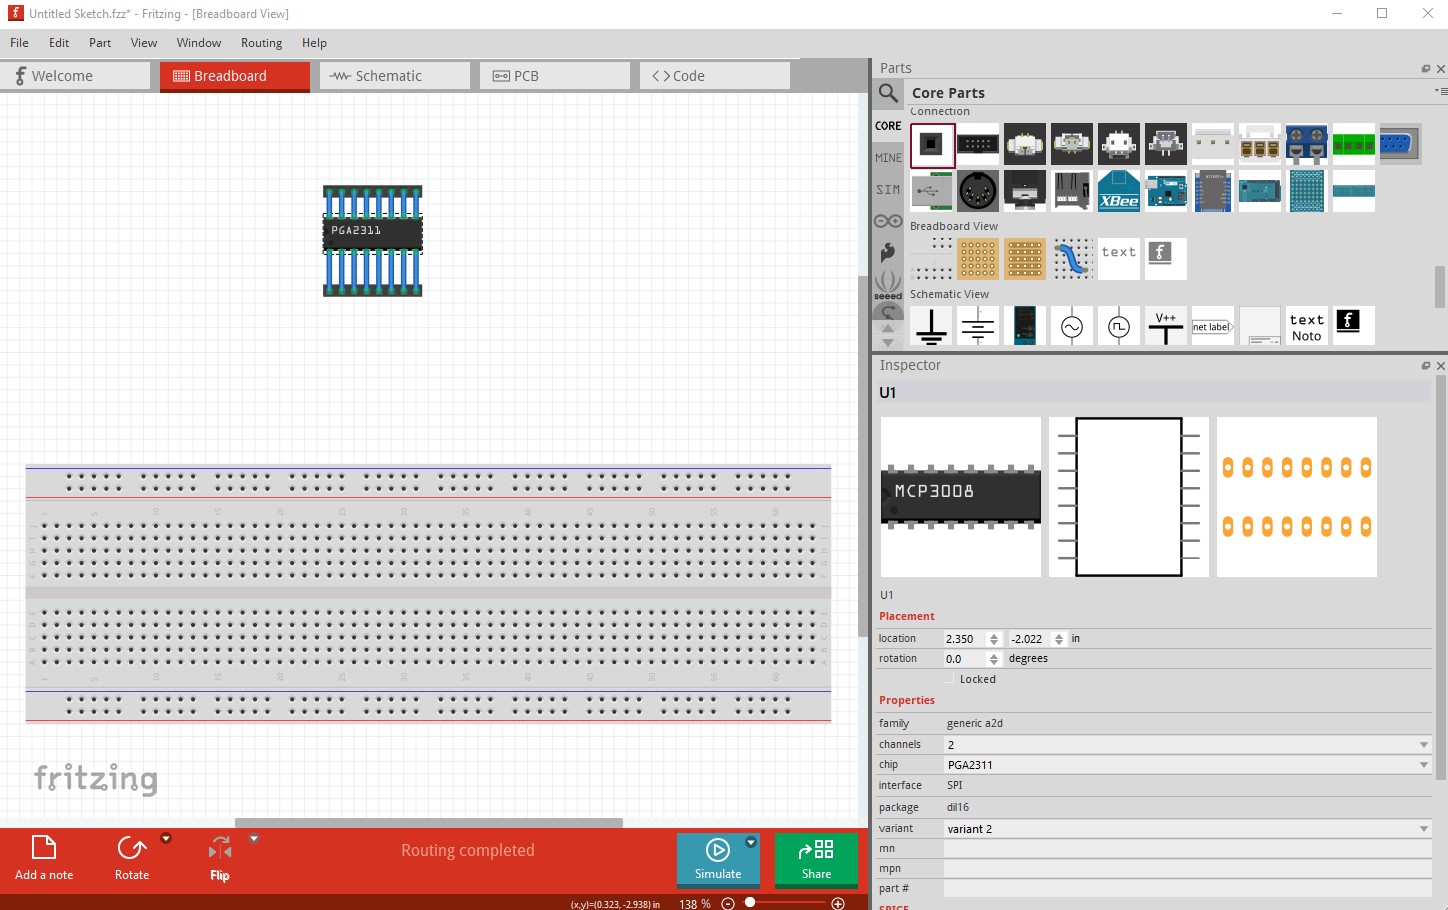
Task: Pick the blue DB9 serial connector part
Action: (x=1399, y=144)
